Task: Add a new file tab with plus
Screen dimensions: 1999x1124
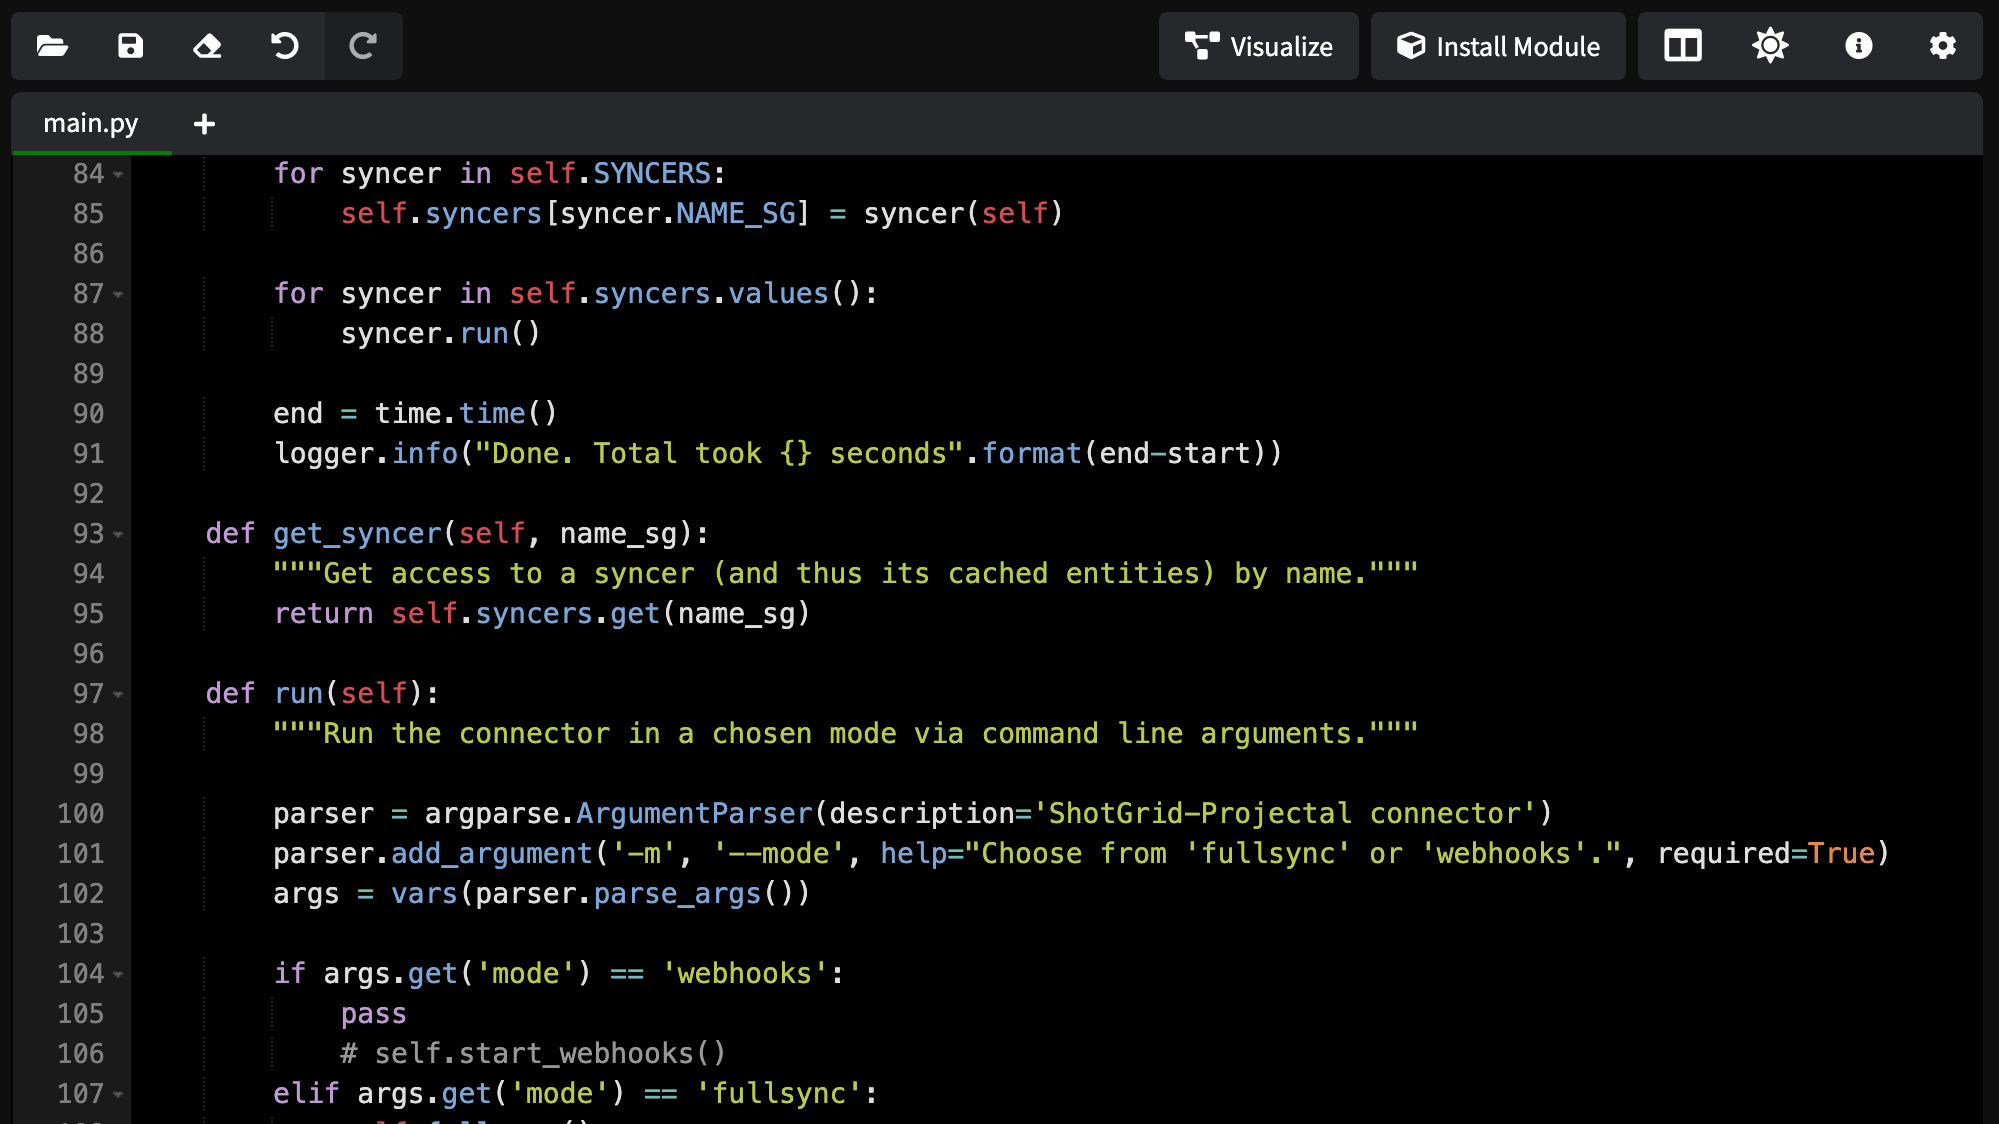Action: click(204, 124)
